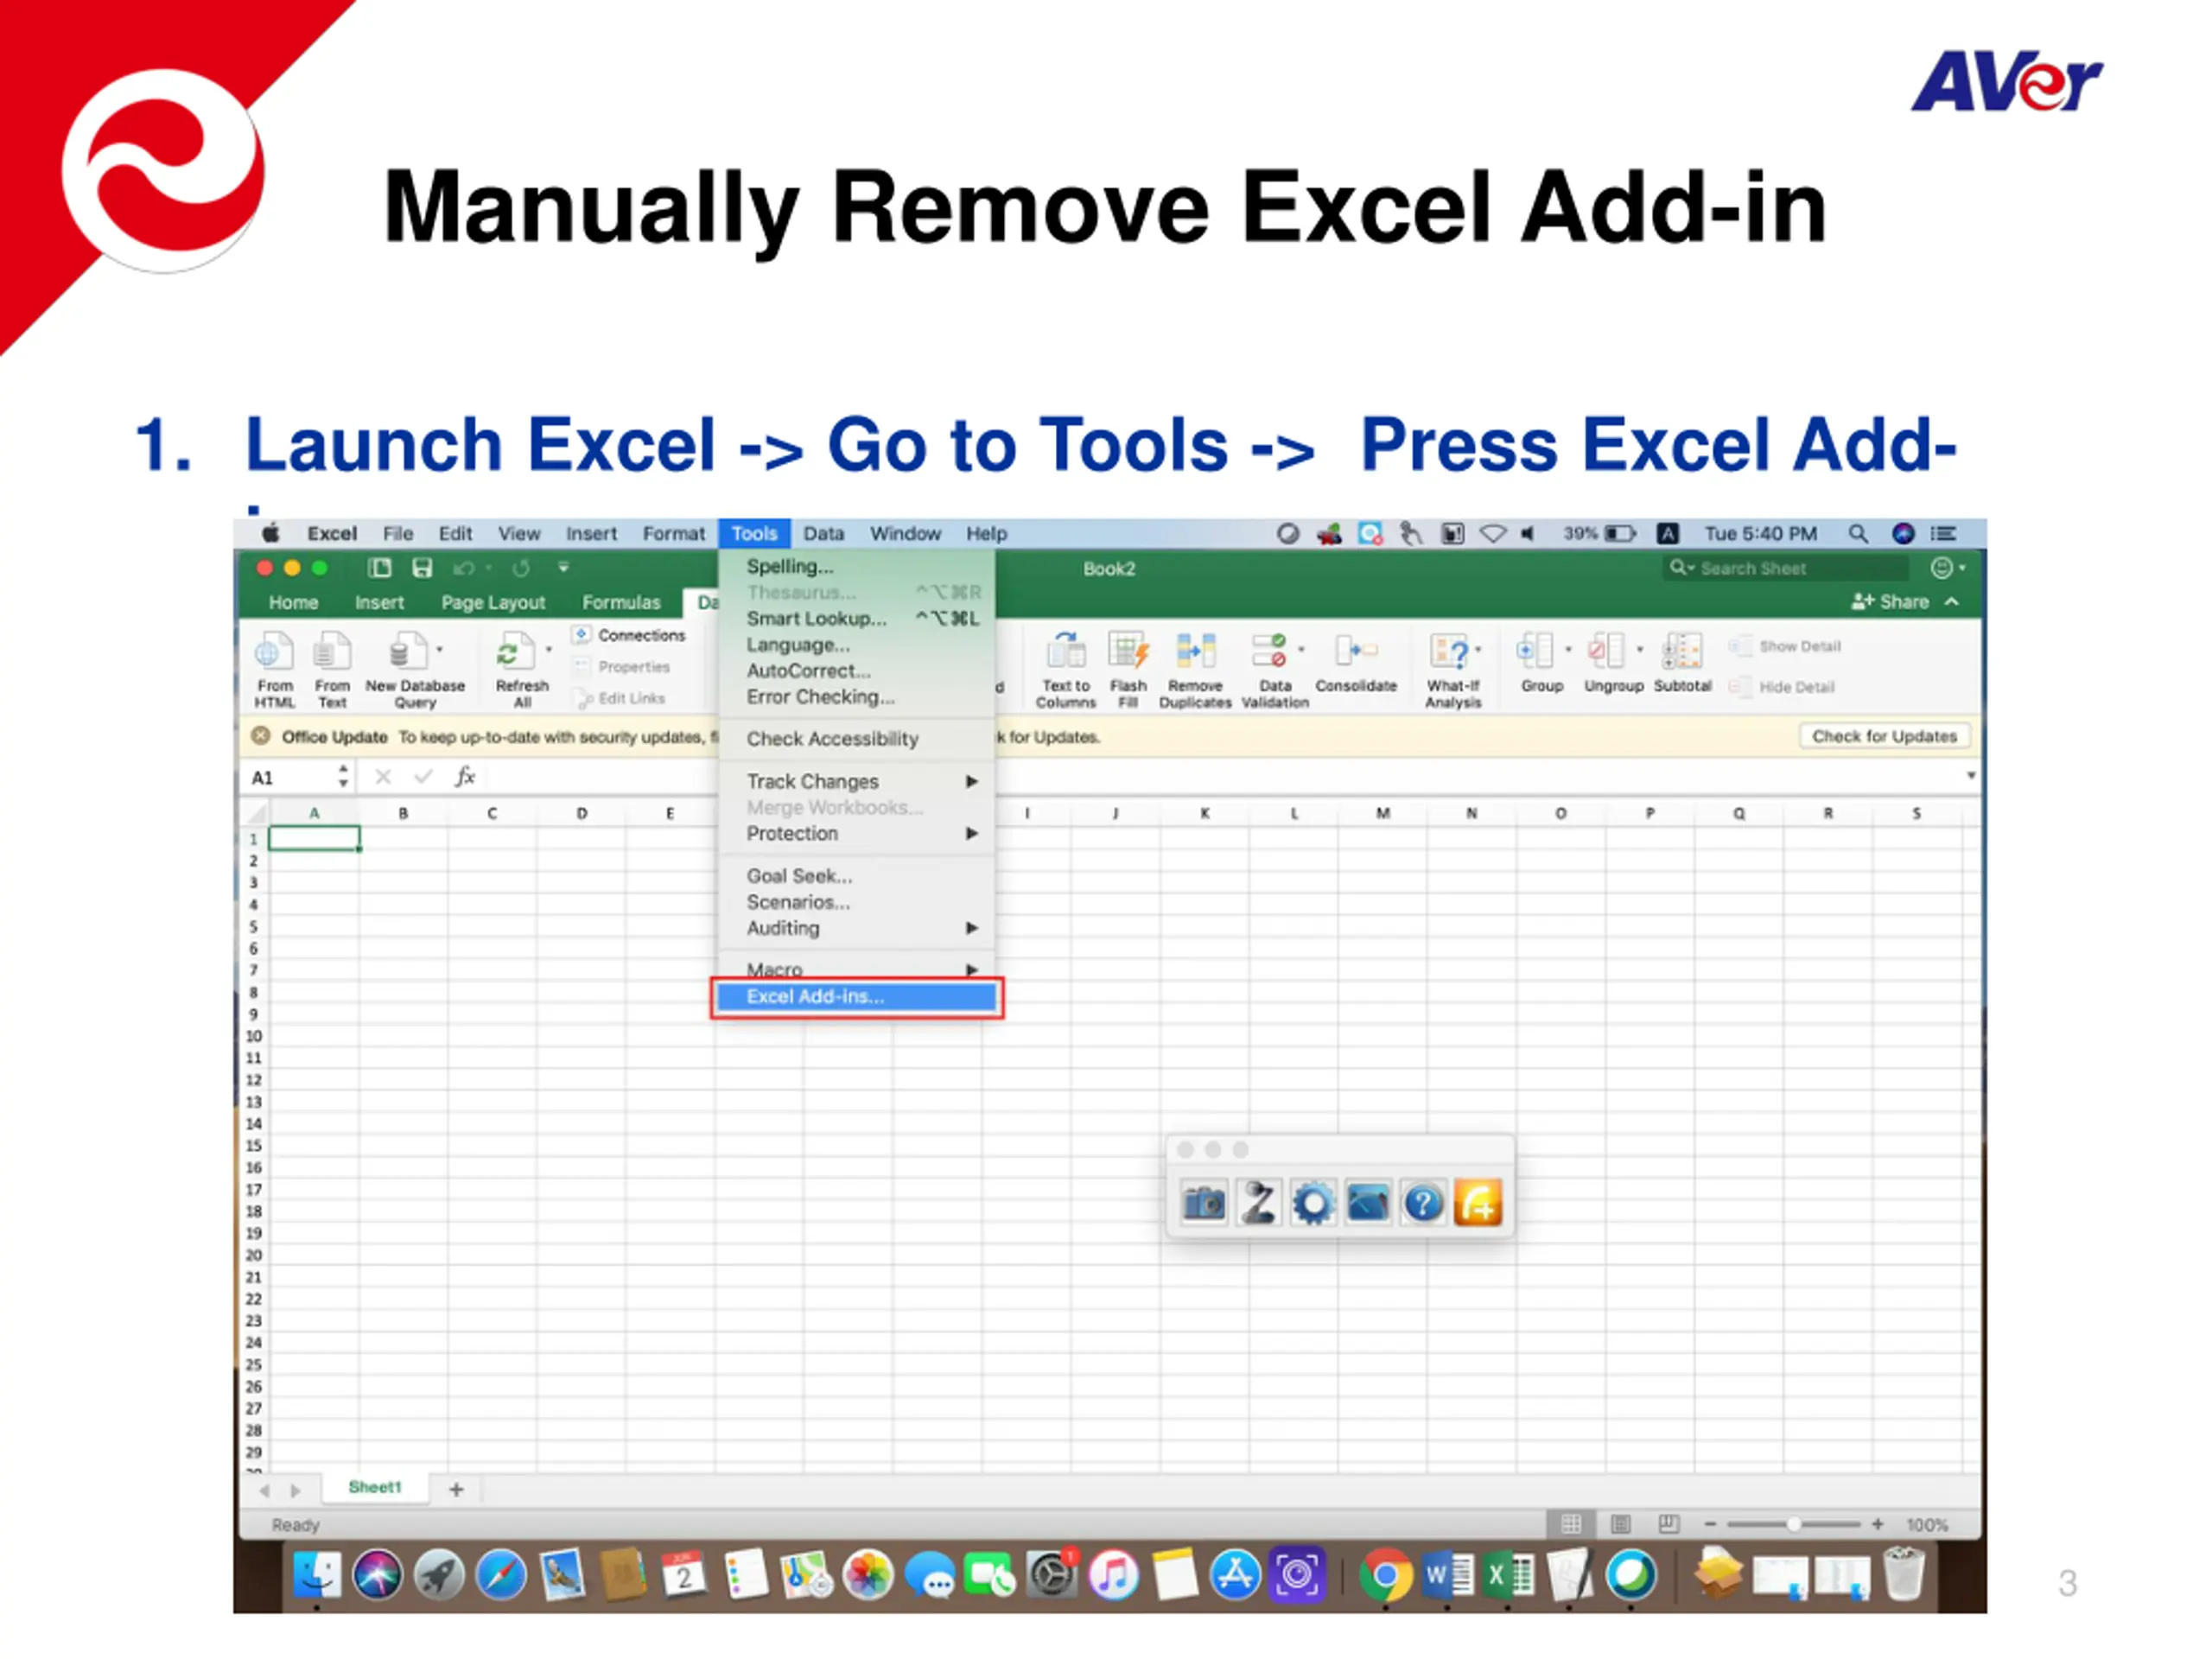This screenshot has width=2212, height=1659.
Task: Open the What-If Analysis dropdown arrow
Action: 1478,650
